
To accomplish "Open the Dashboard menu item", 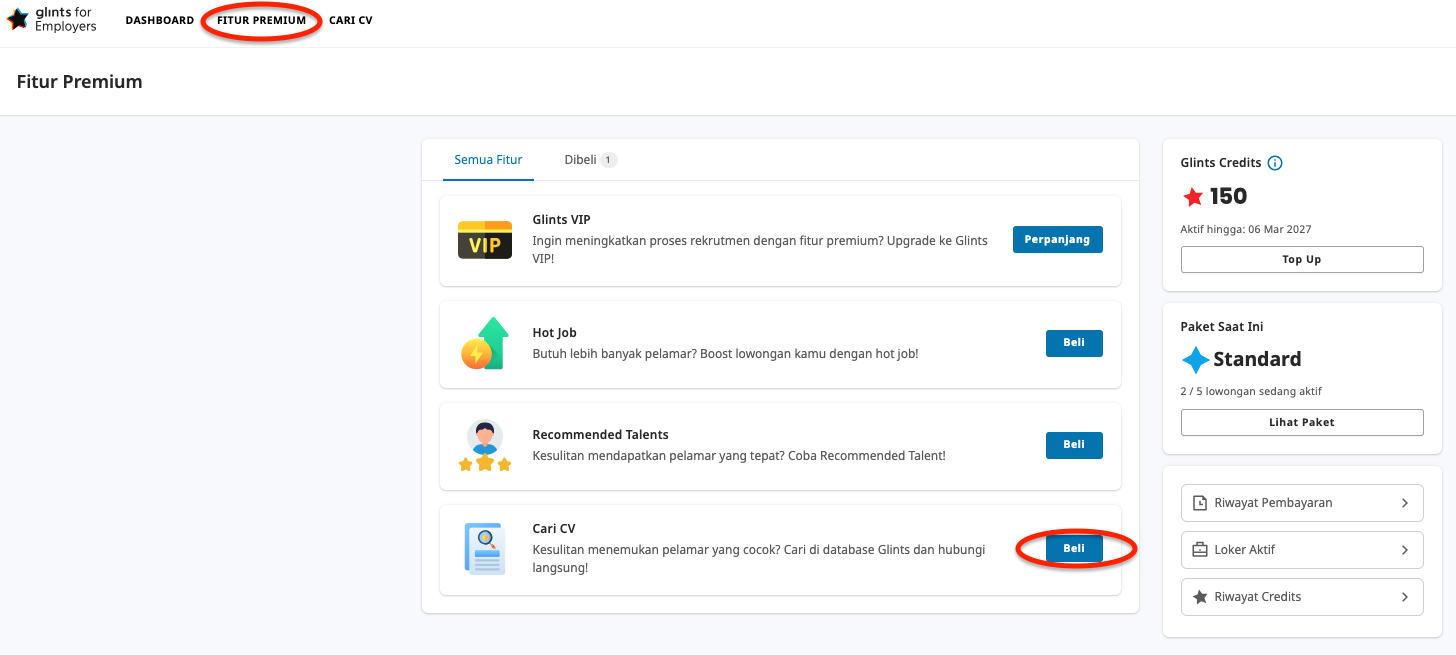I will (x=160, y=20).
